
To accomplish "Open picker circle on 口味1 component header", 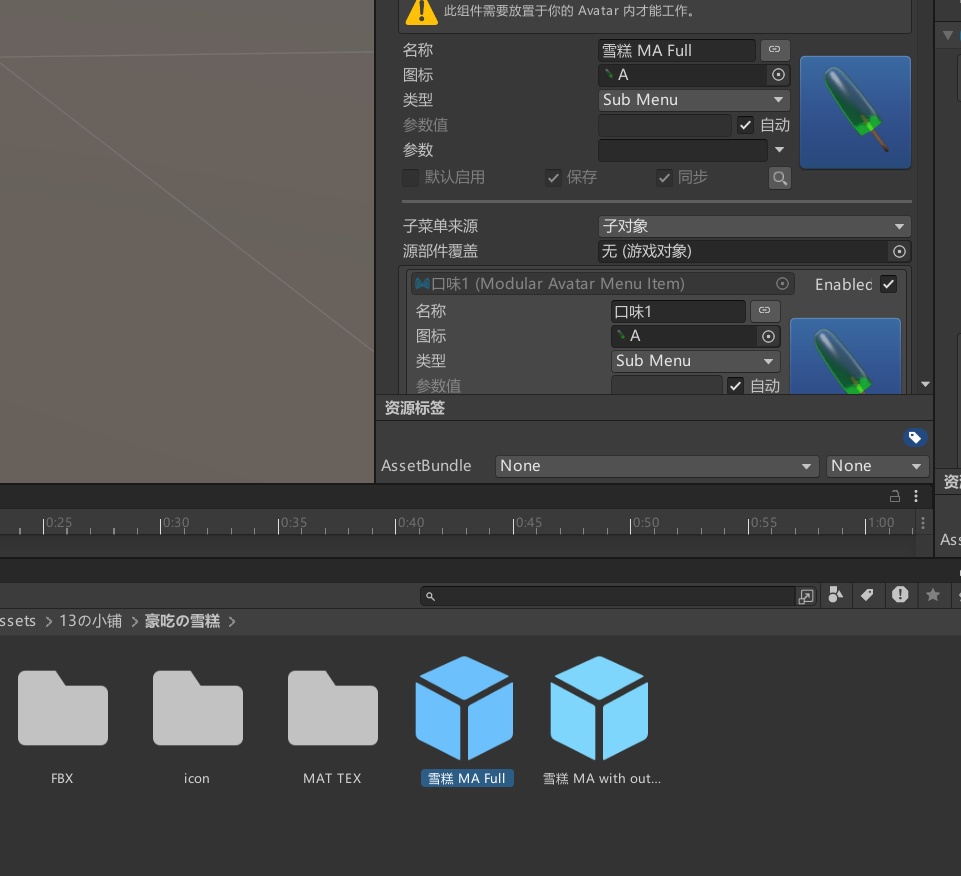I will (x=782, y=283).
